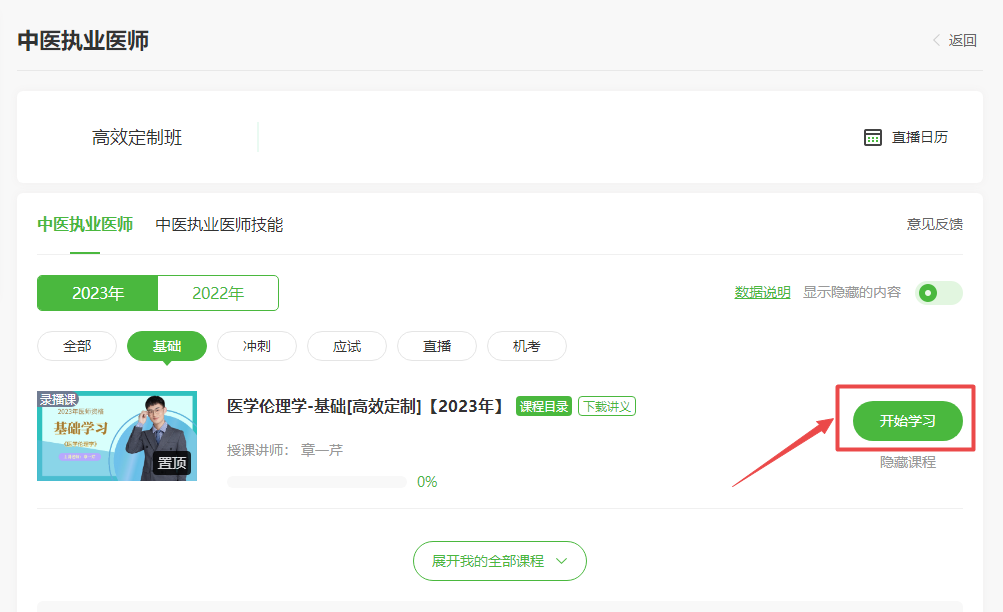
Task: Click the back arrow next to 返回
Action: 937,40
